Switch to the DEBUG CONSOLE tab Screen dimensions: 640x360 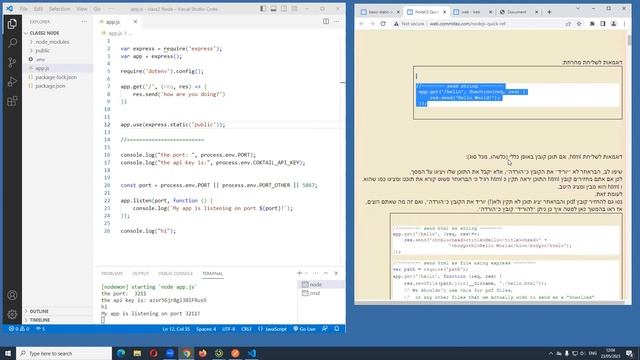[x=176, y=273]
